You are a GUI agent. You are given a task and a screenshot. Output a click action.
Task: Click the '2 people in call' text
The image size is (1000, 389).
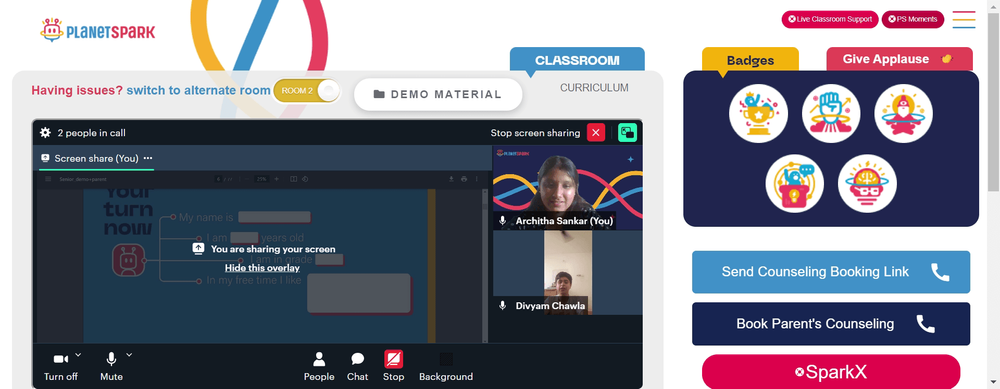[91, 133]
